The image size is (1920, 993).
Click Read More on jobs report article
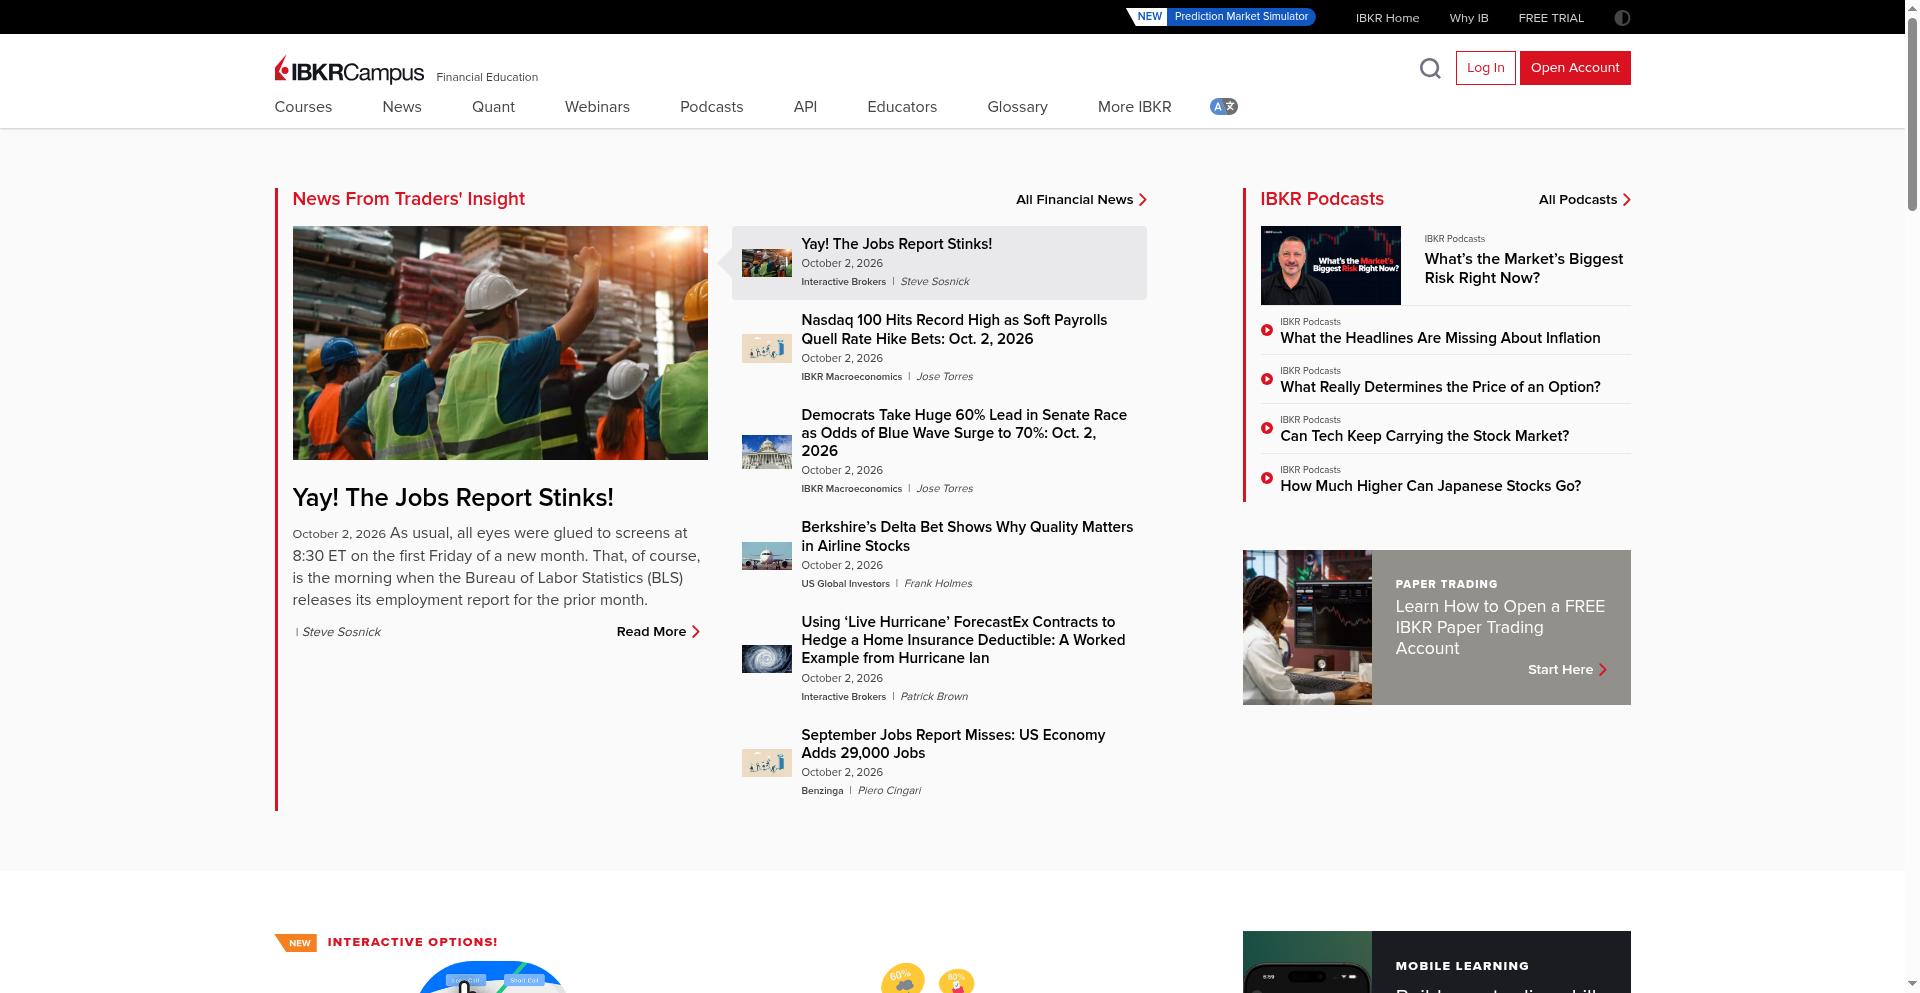point(658,632)
